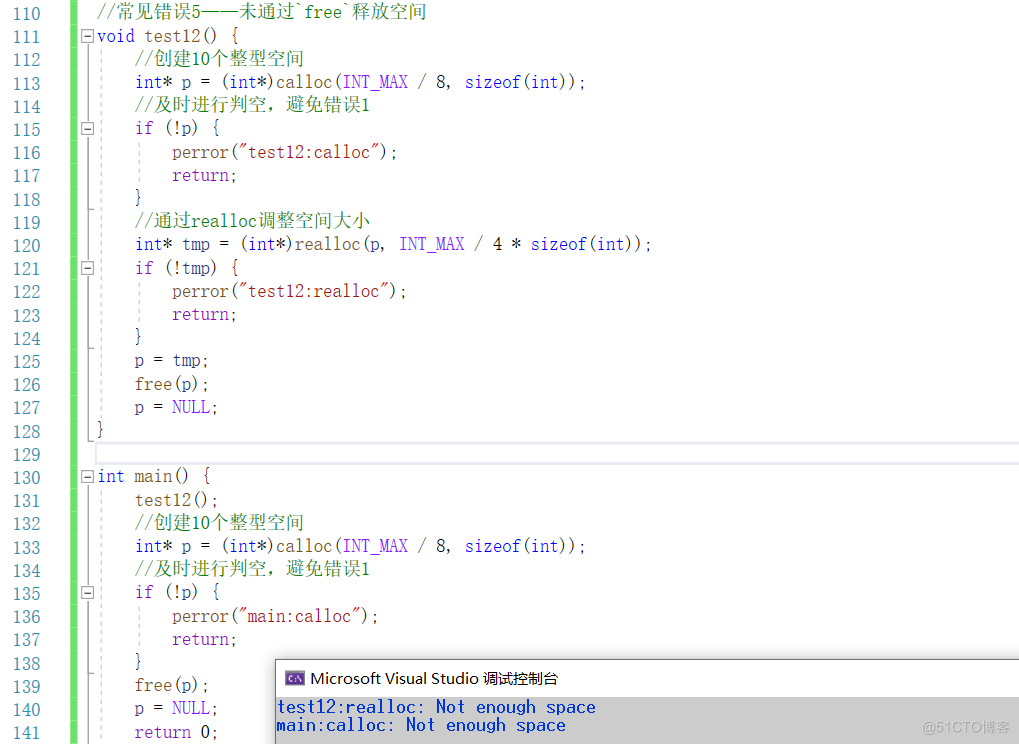The height and width of the screenshot is (744, 1019).
Task: Click return statement on line 123
Action: tap(204, 314)
